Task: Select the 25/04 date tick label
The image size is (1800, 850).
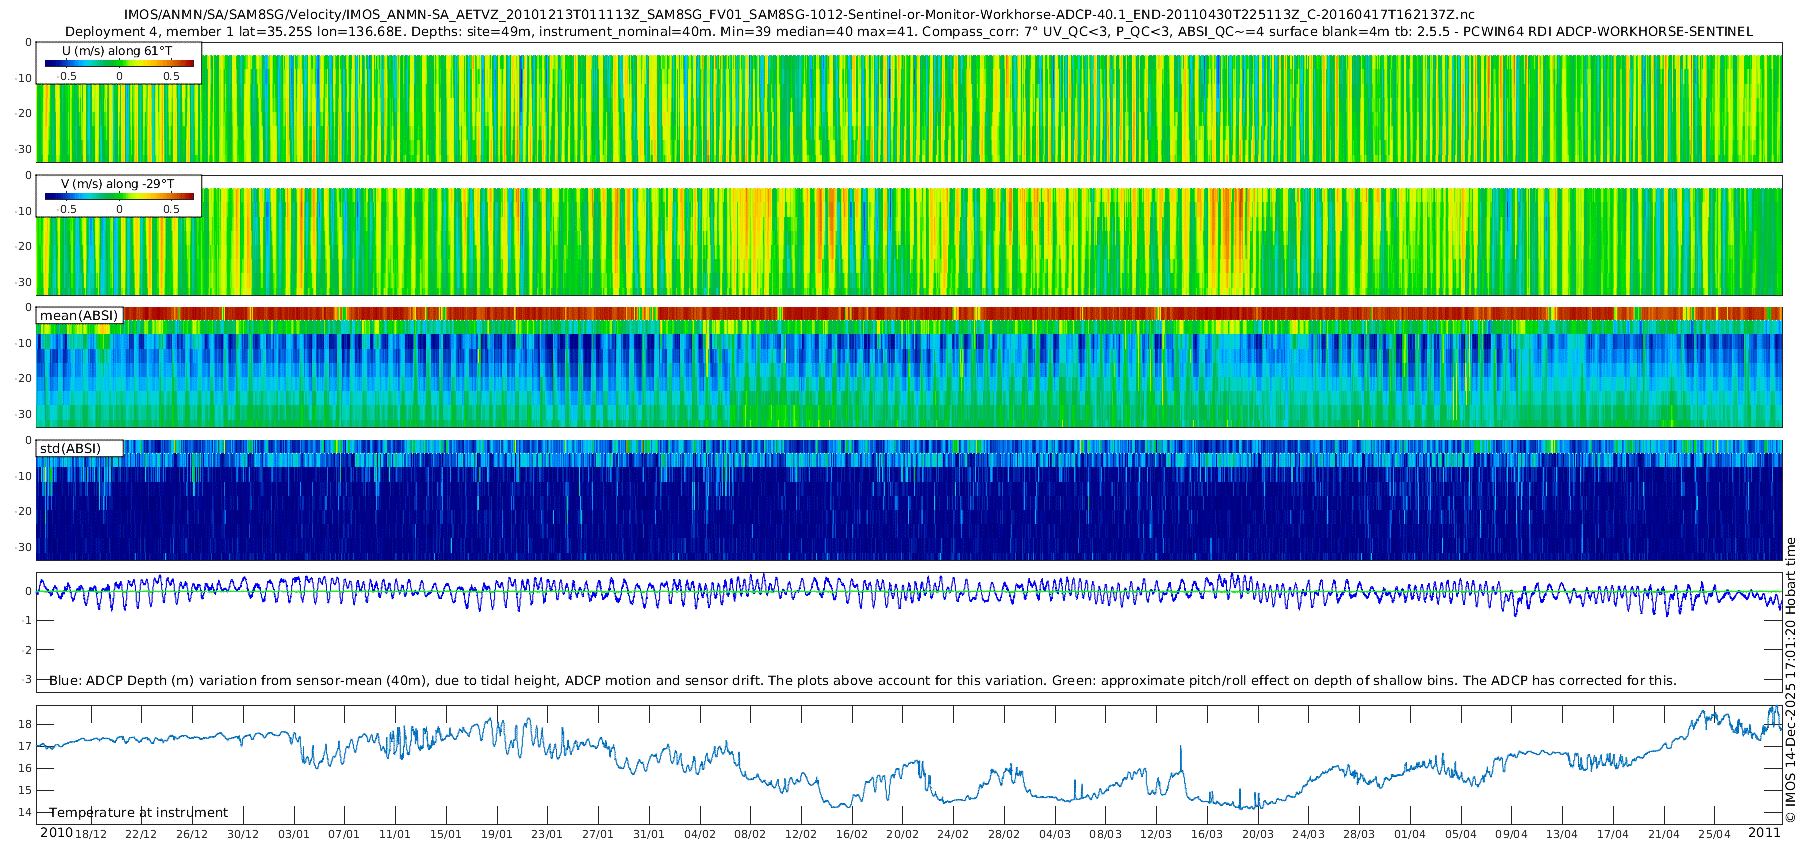Action: click(x=1713, y=835)
